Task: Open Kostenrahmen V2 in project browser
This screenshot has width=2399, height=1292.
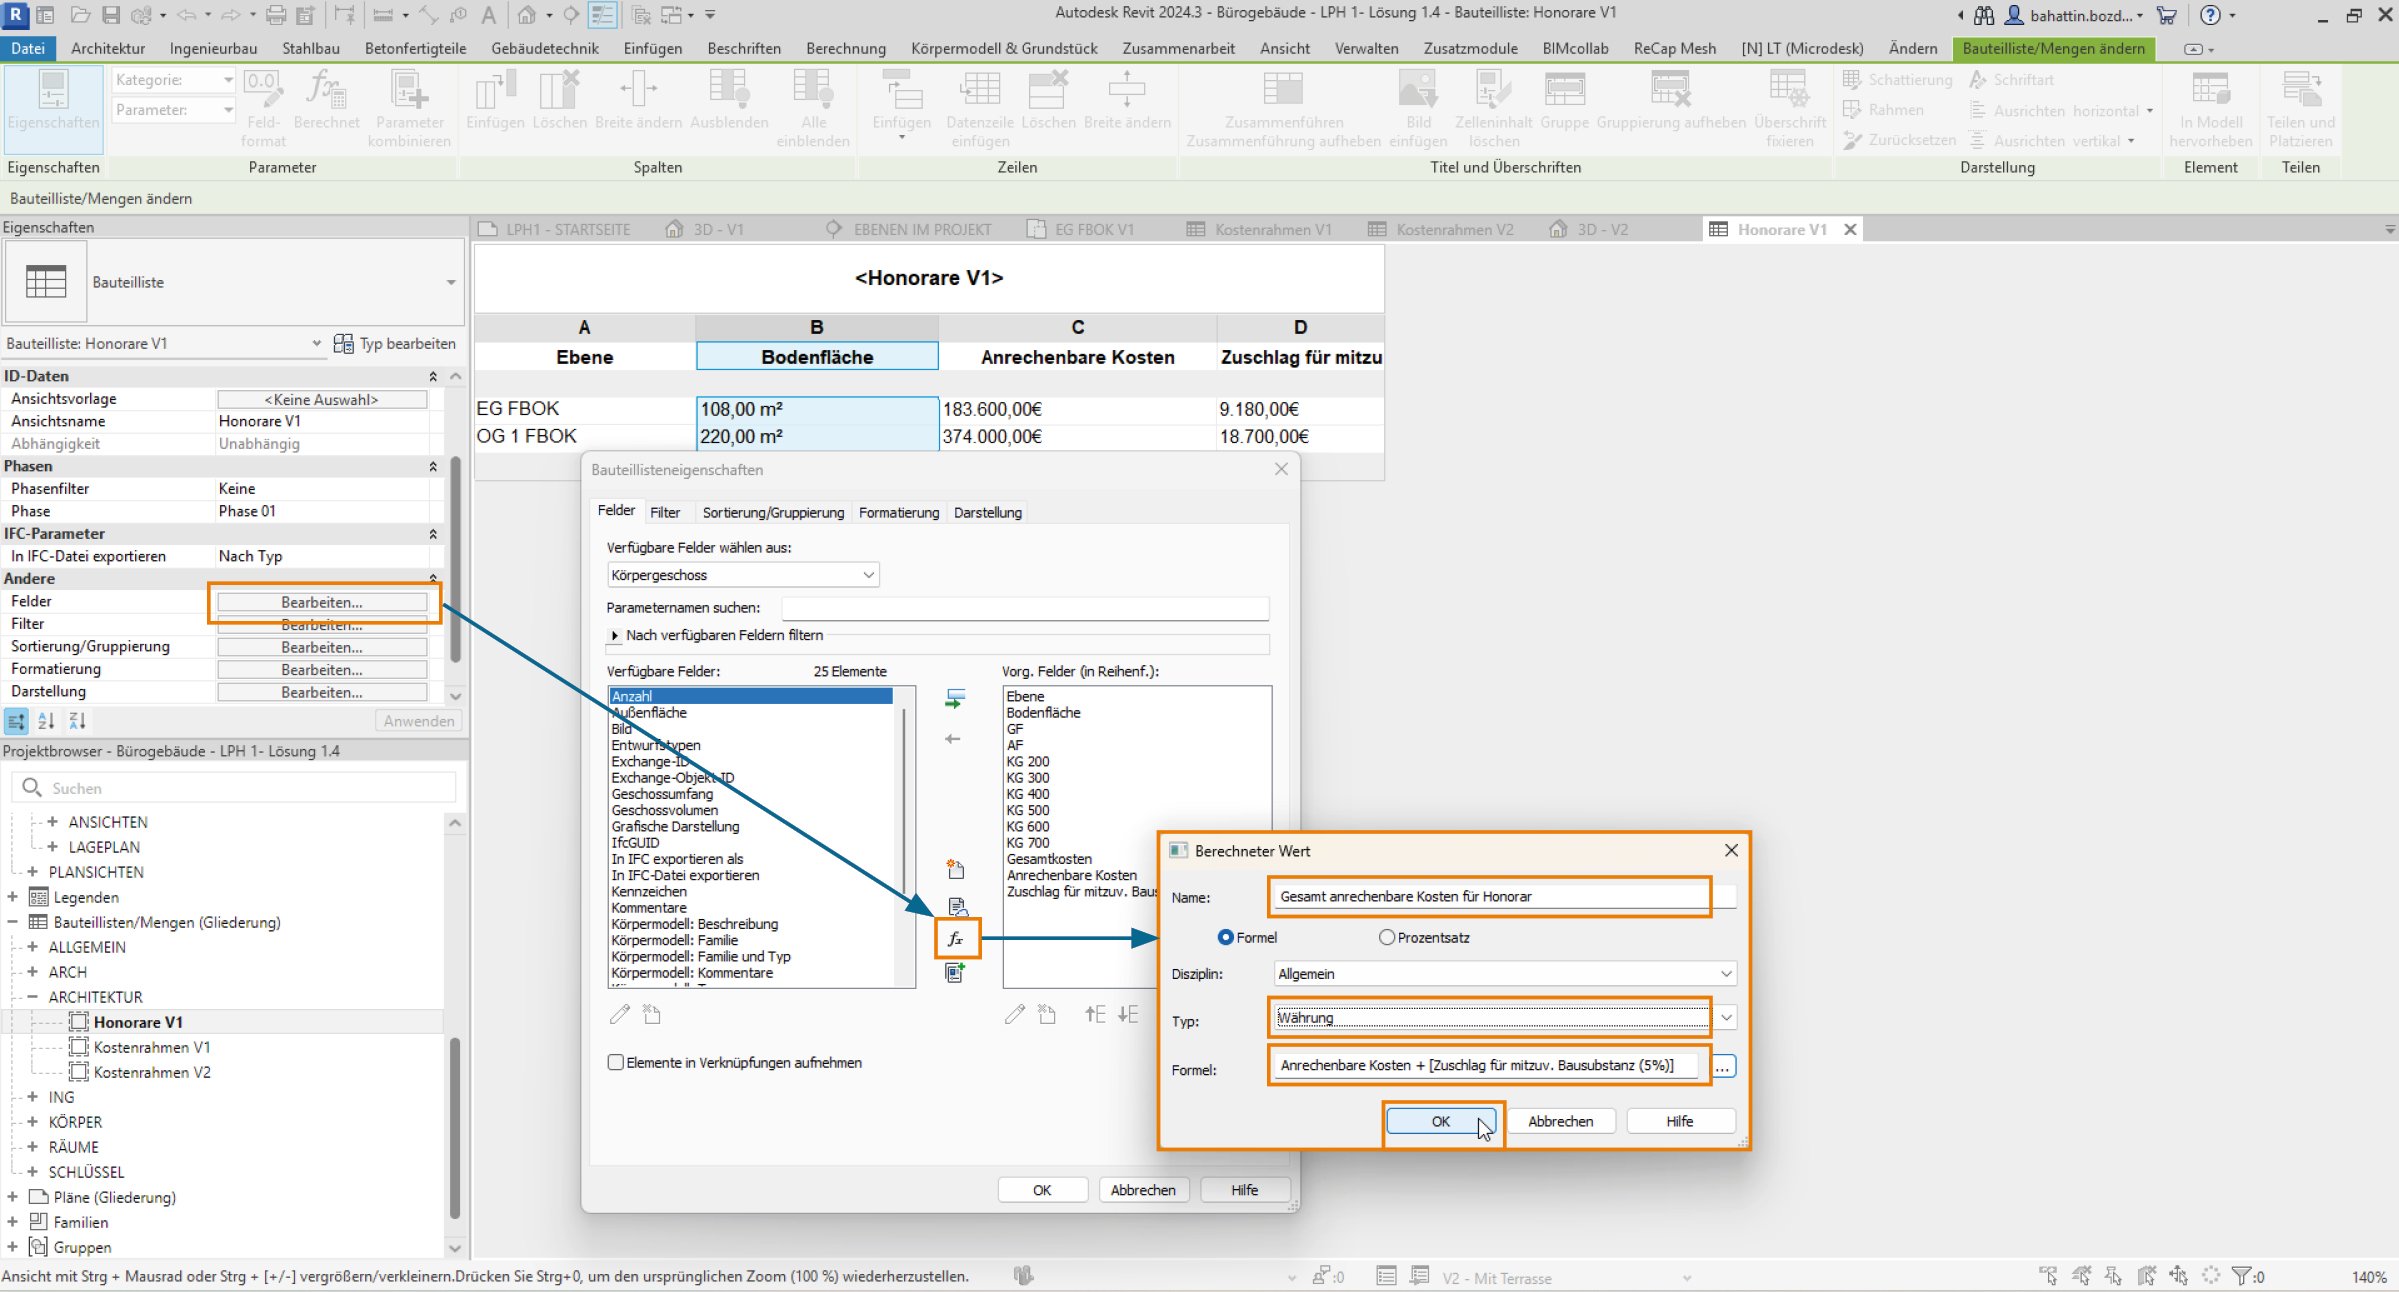Action: coord(152,1072)
